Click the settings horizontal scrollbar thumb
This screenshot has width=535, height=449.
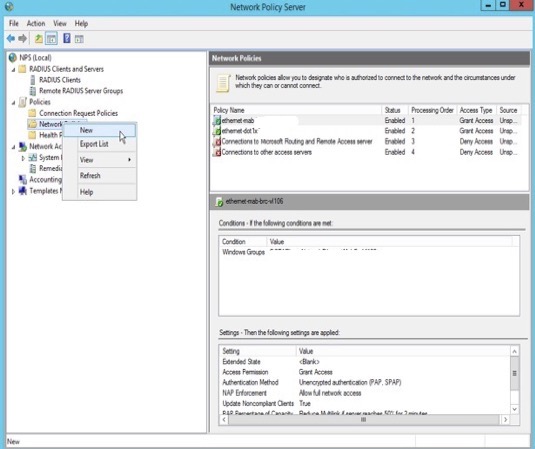pyautogui.click(x=363, y=420)
